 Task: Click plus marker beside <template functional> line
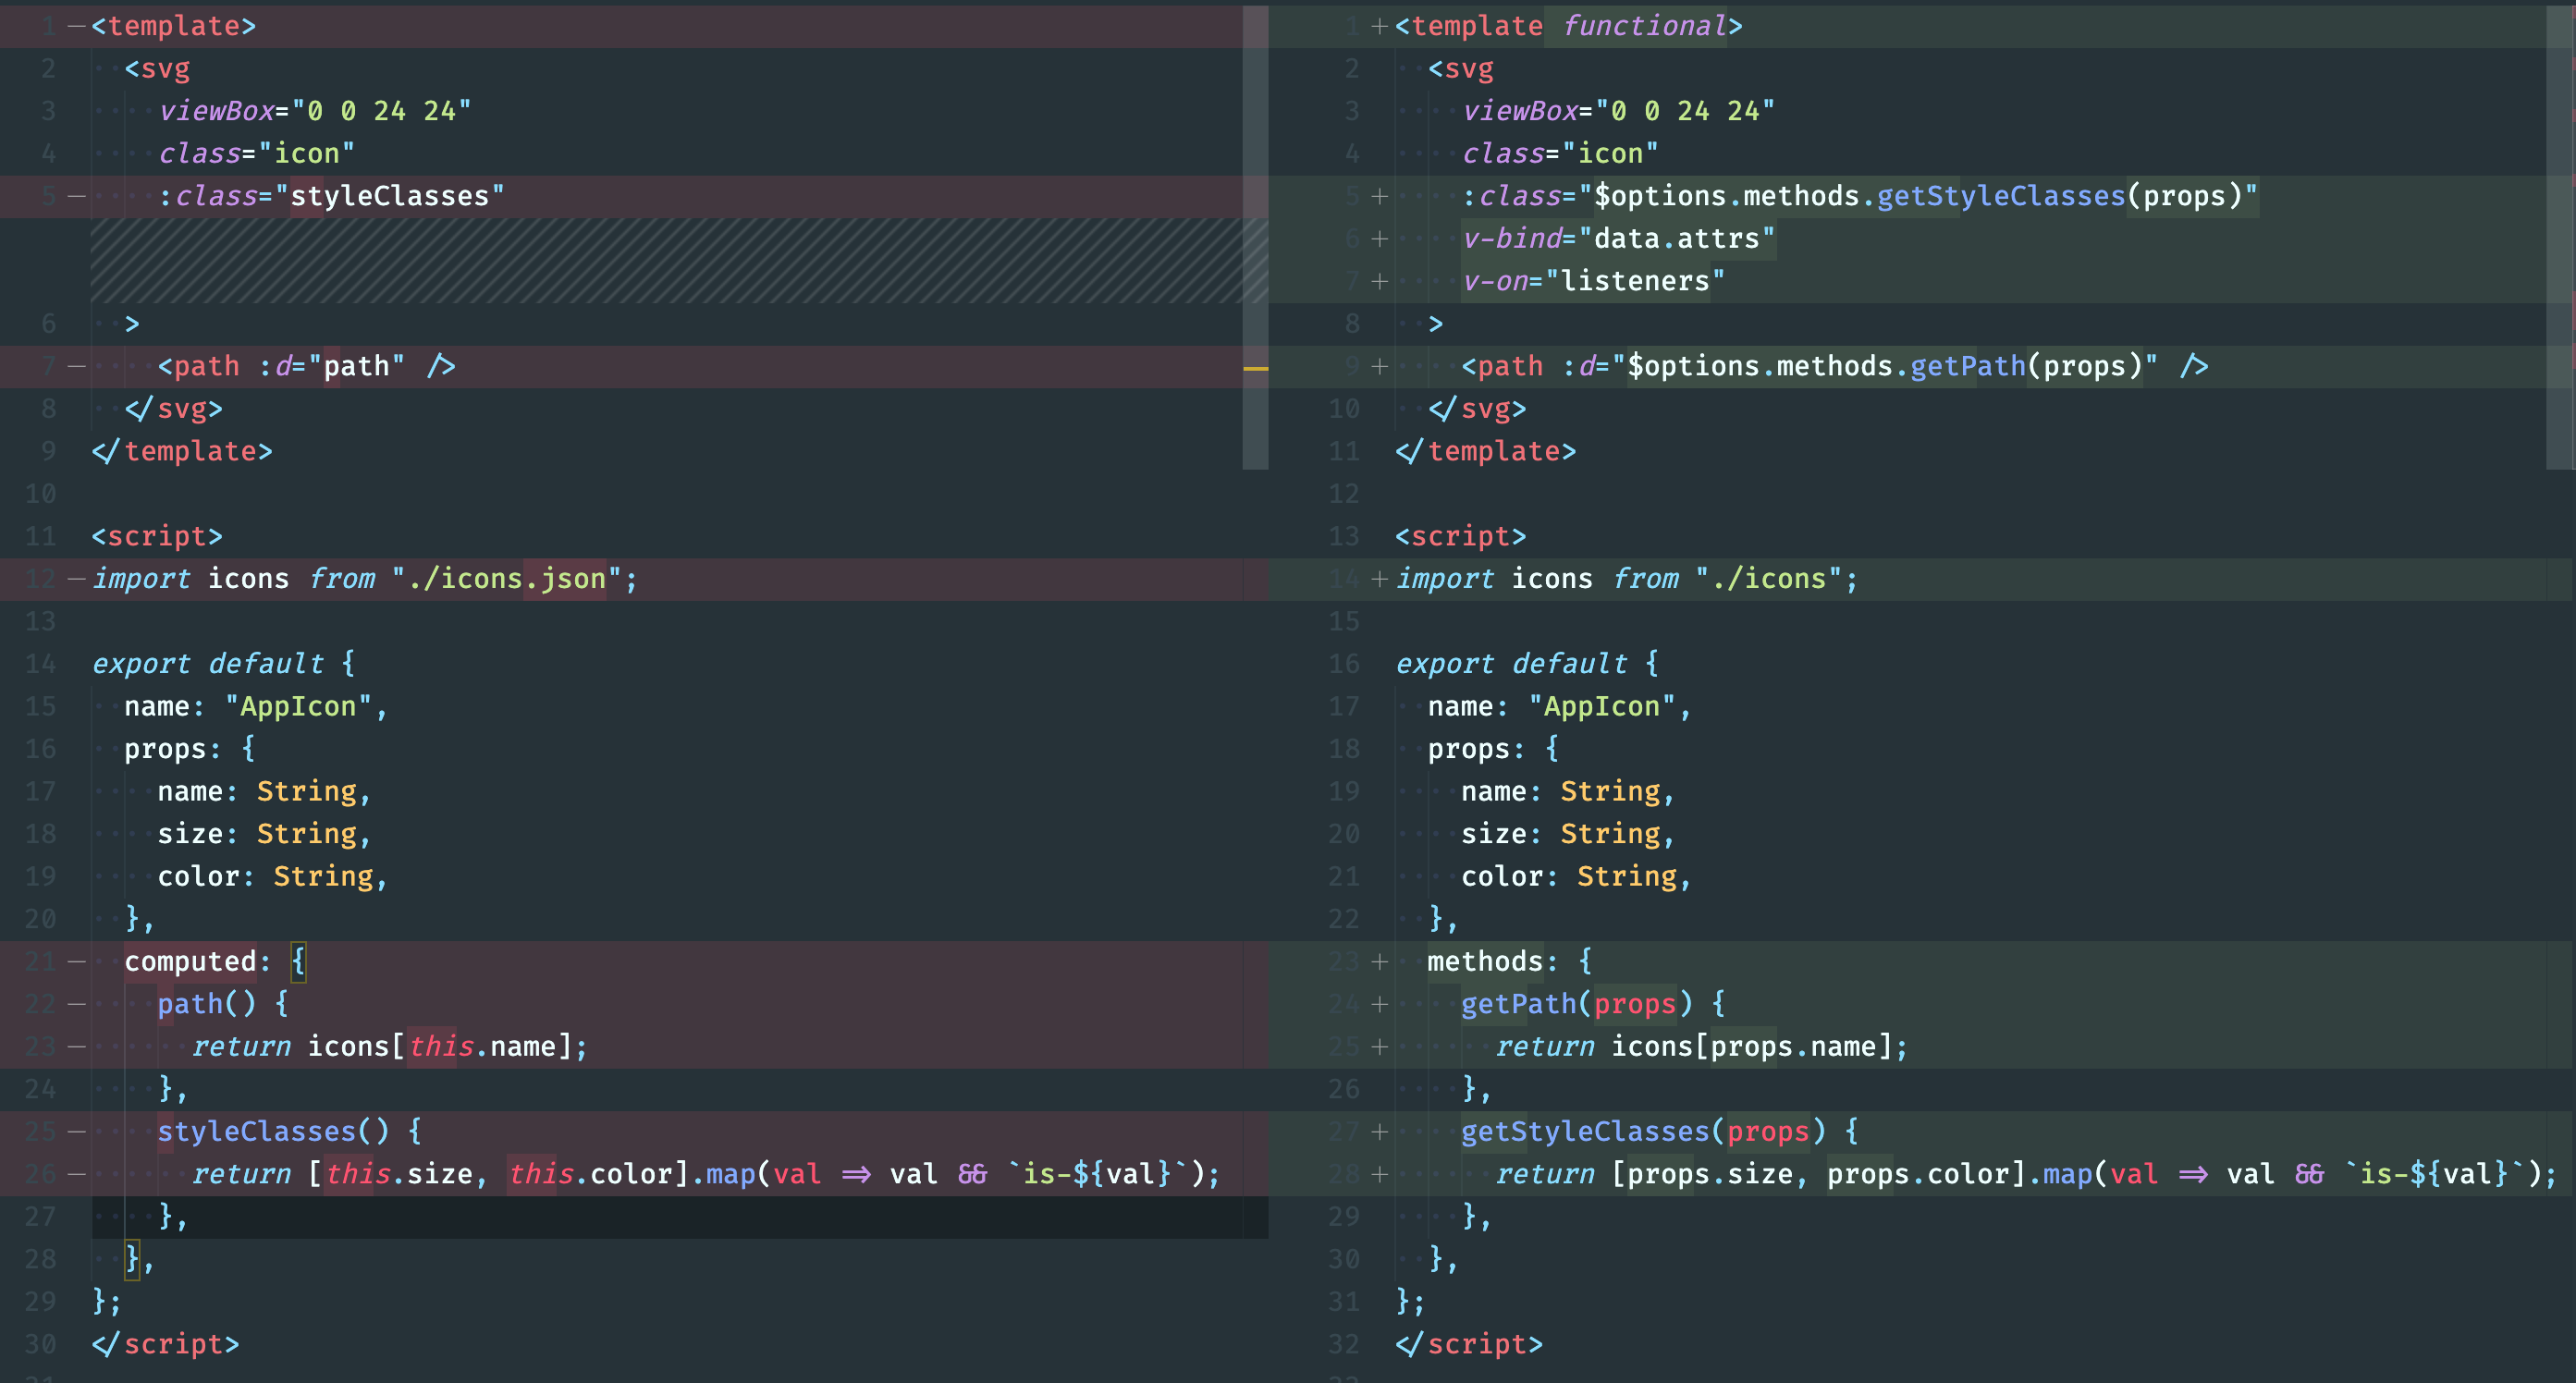[1380, 26]
